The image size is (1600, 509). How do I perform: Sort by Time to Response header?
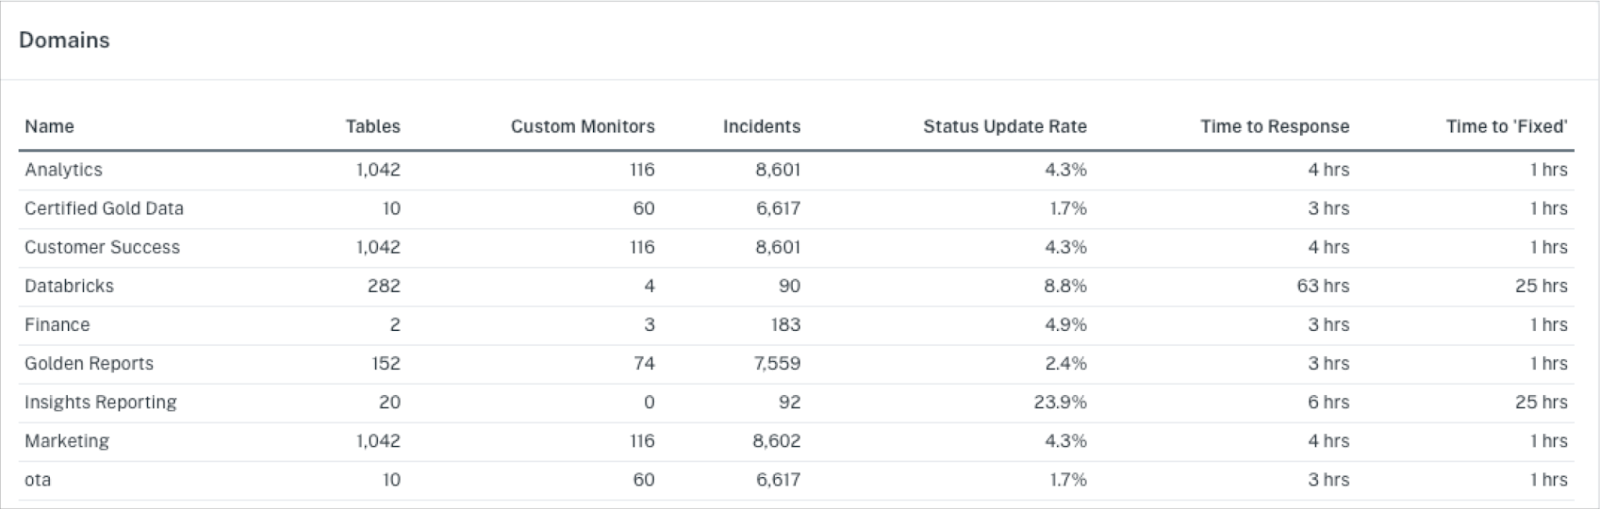[1274, 127]
